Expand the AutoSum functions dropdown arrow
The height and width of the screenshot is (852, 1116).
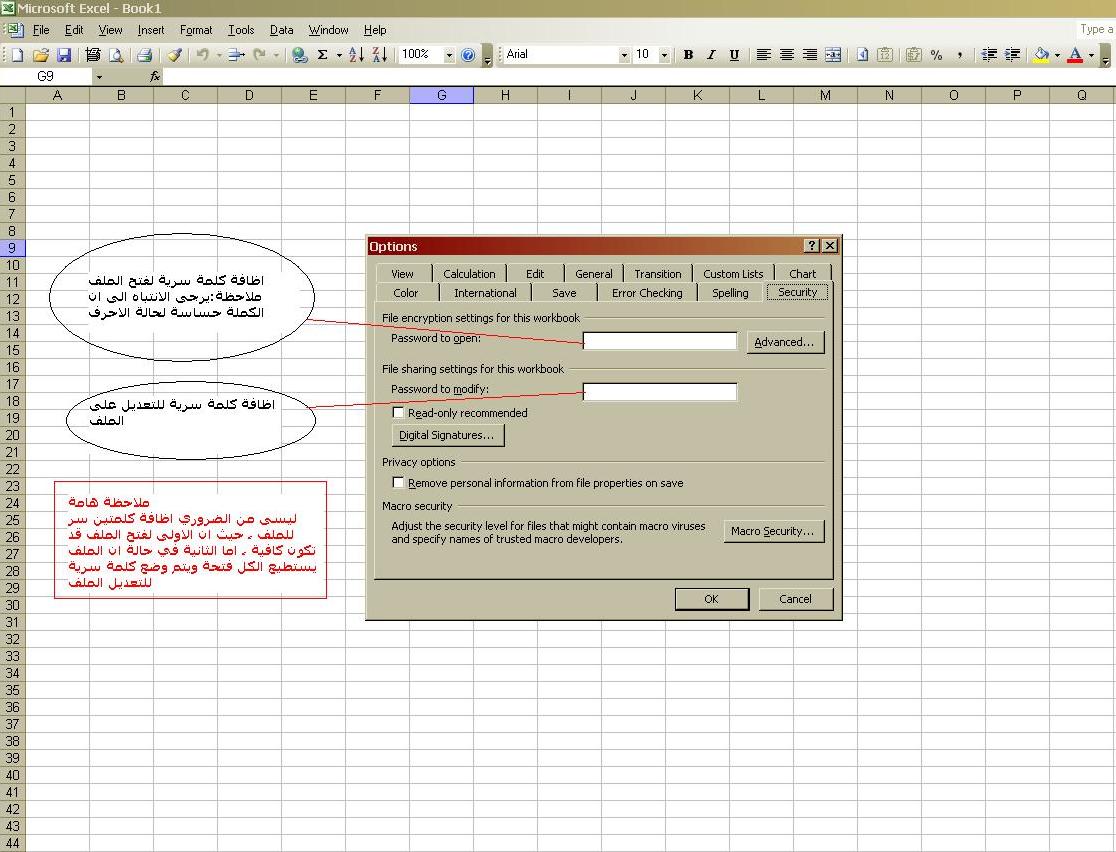pos(339,55)
